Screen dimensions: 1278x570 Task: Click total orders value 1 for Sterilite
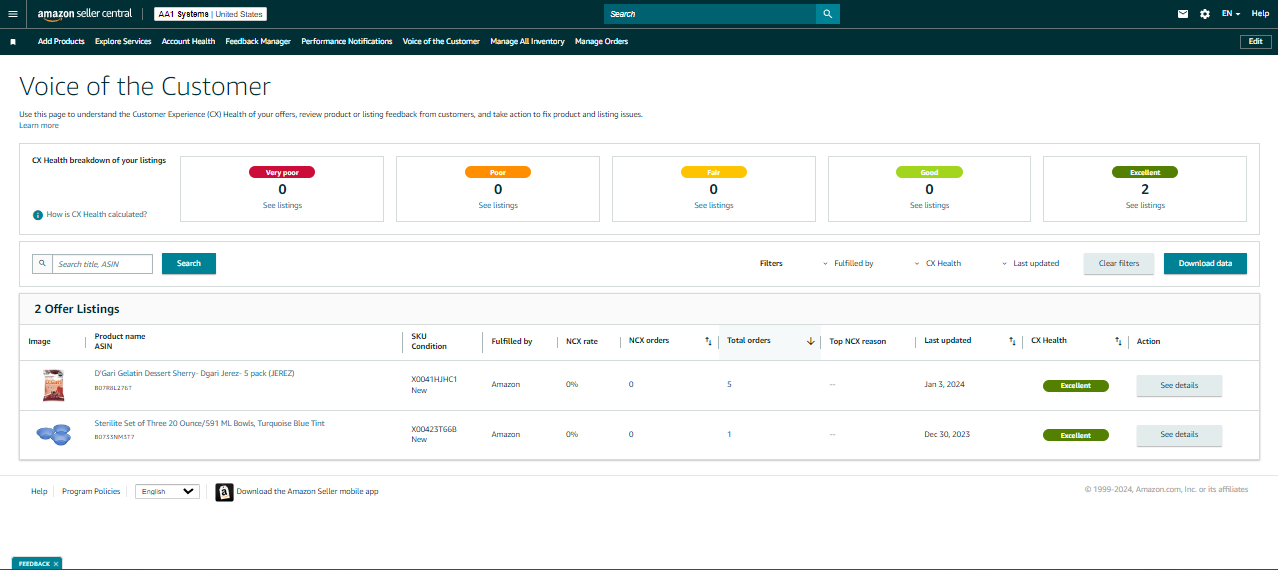click(729, 435)
